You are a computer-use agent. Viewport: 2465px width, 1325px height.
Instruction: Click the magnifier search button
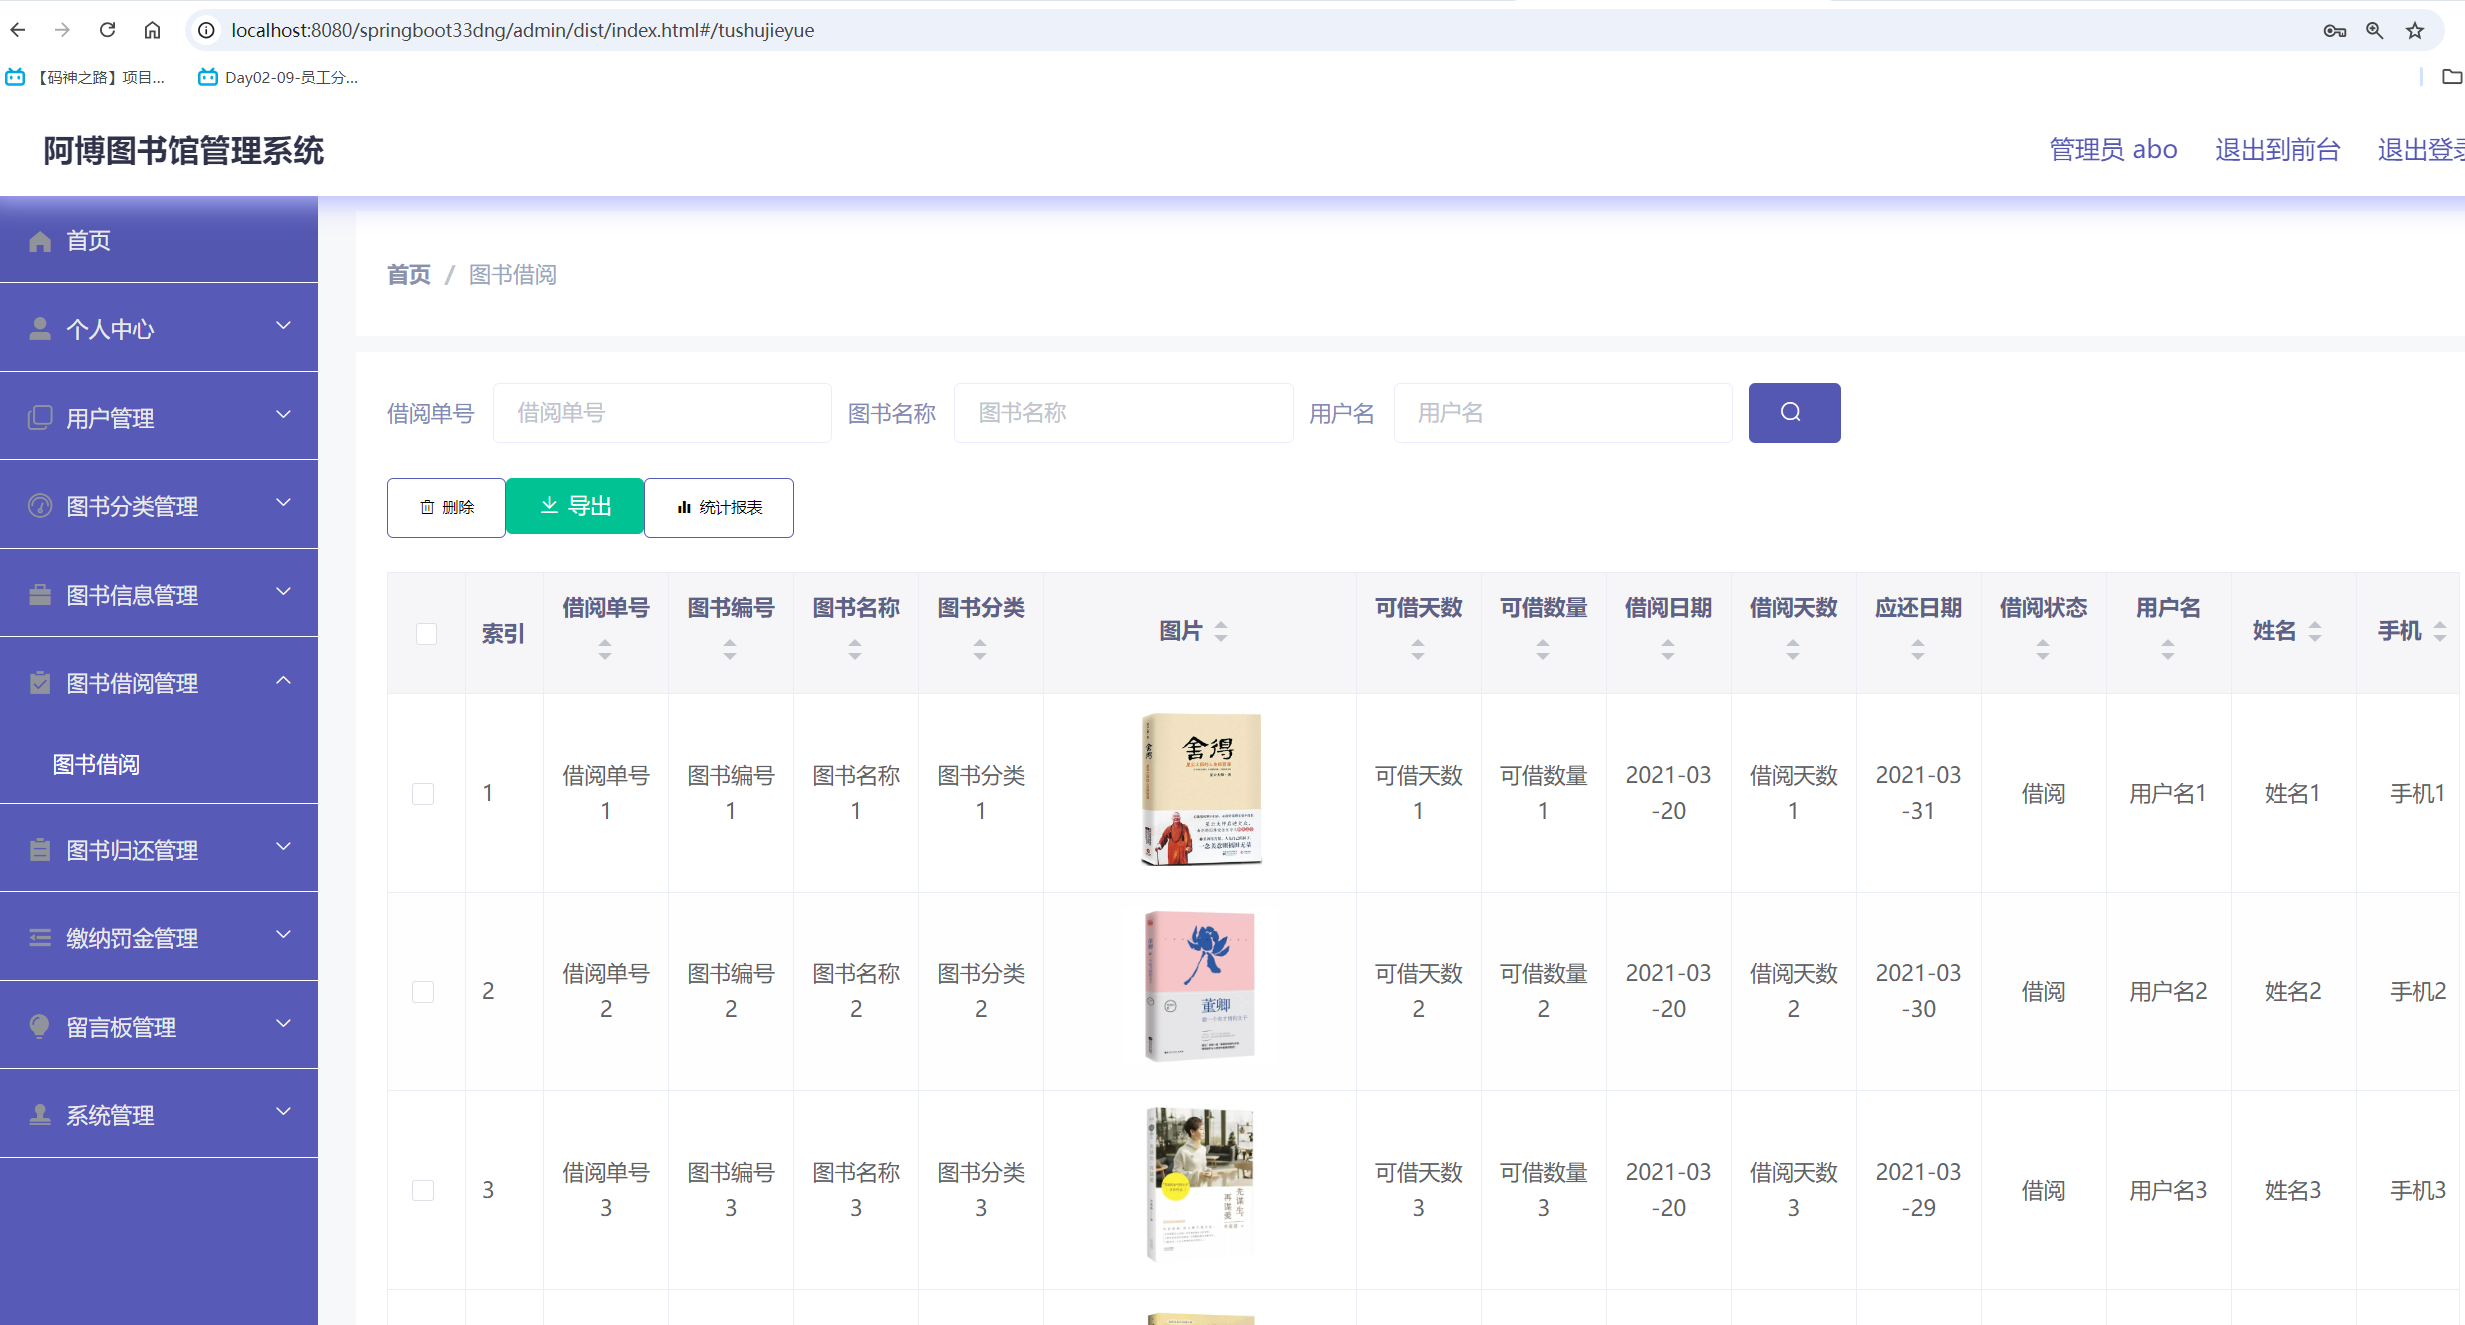point(1793,412)
